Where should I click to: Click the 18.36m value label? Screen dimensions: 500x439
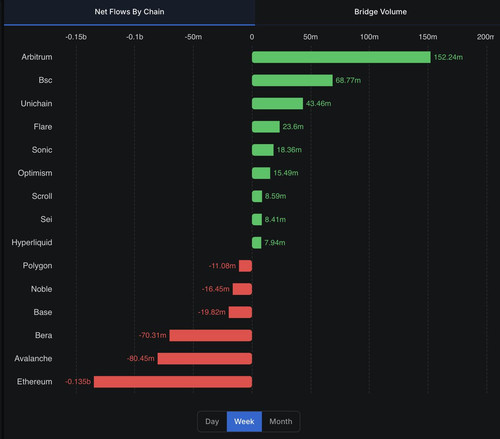pyautogui.click(x=289, y=150)
